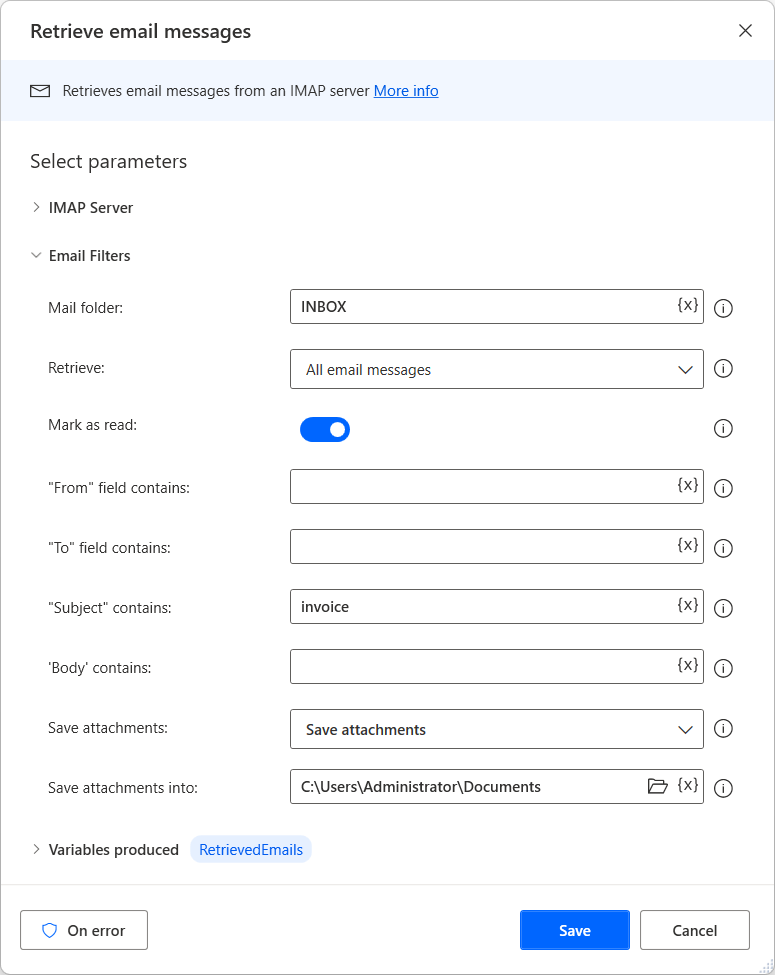Click the {x} icon for 'Body' contains
Screen dimensions: 775x975
coord(687,666)
